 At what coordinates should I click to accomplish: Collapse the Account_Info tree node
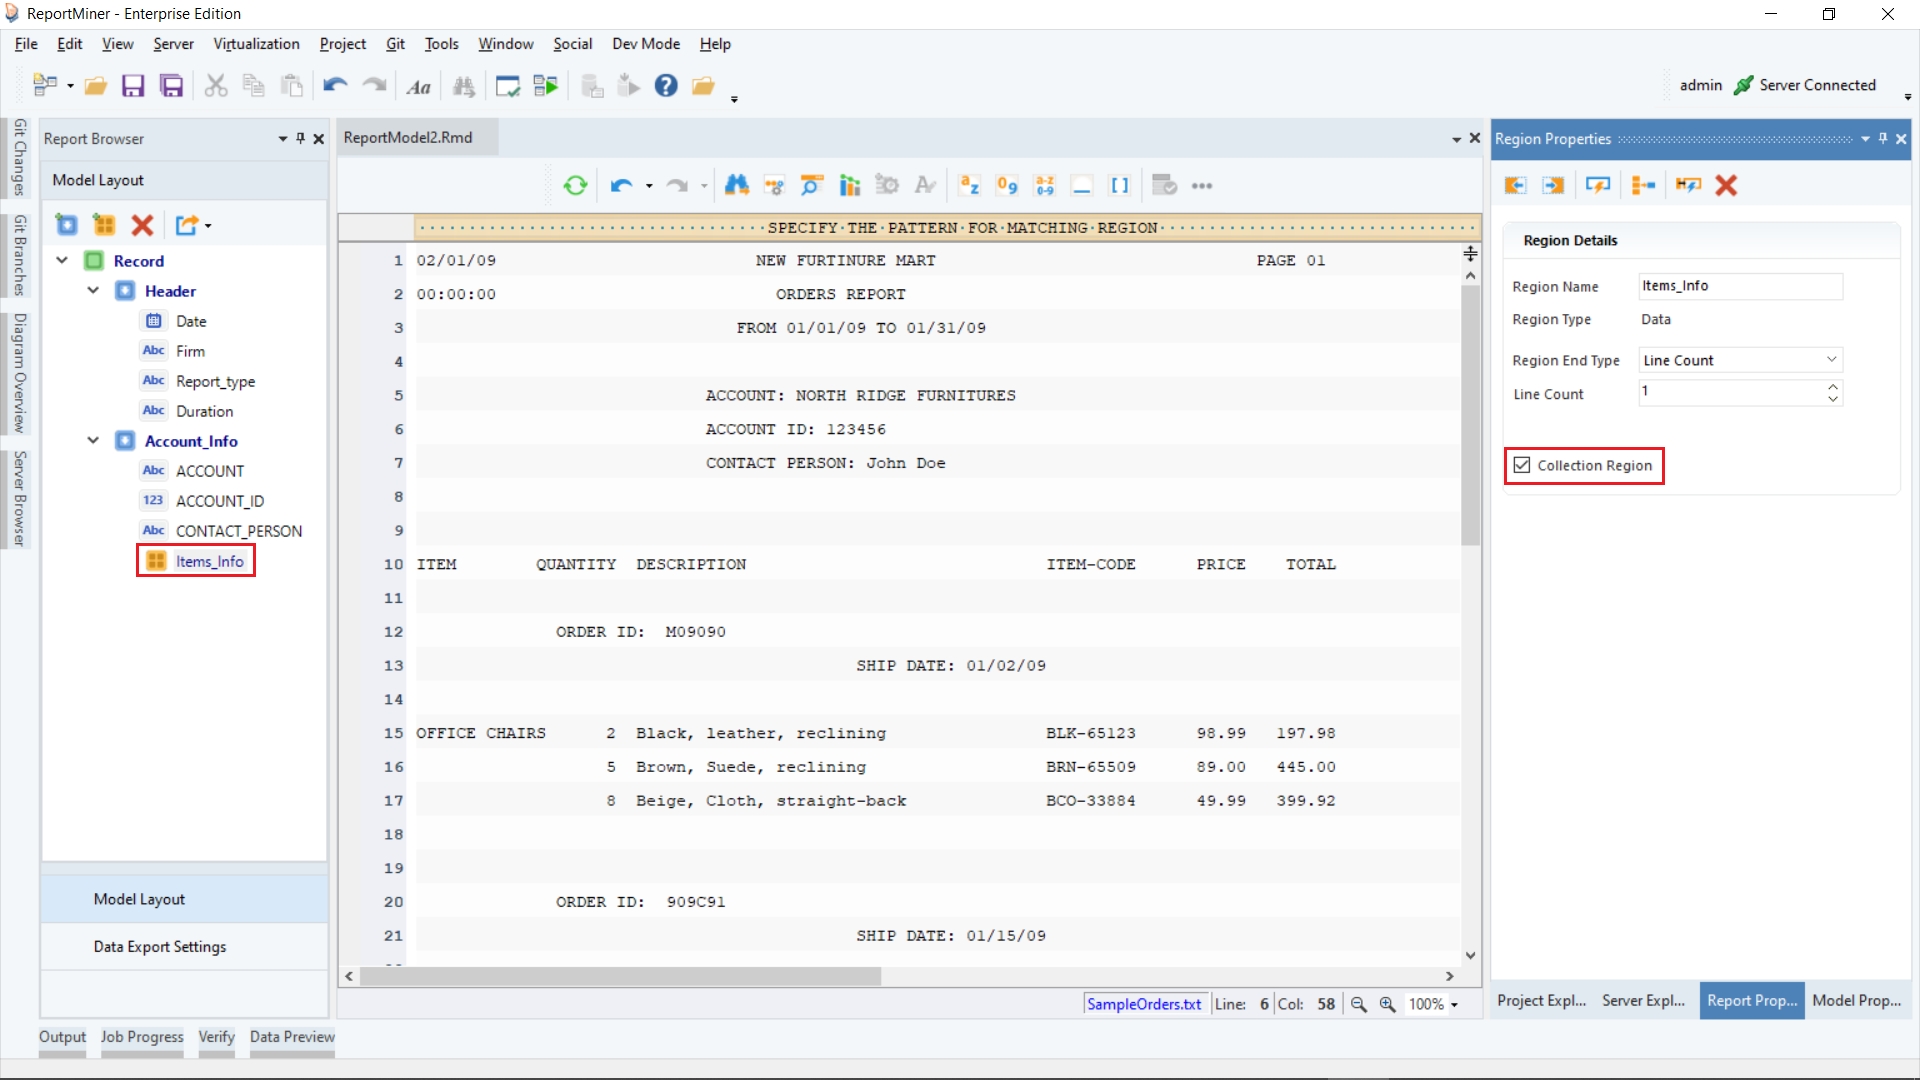tap(93, 441)
